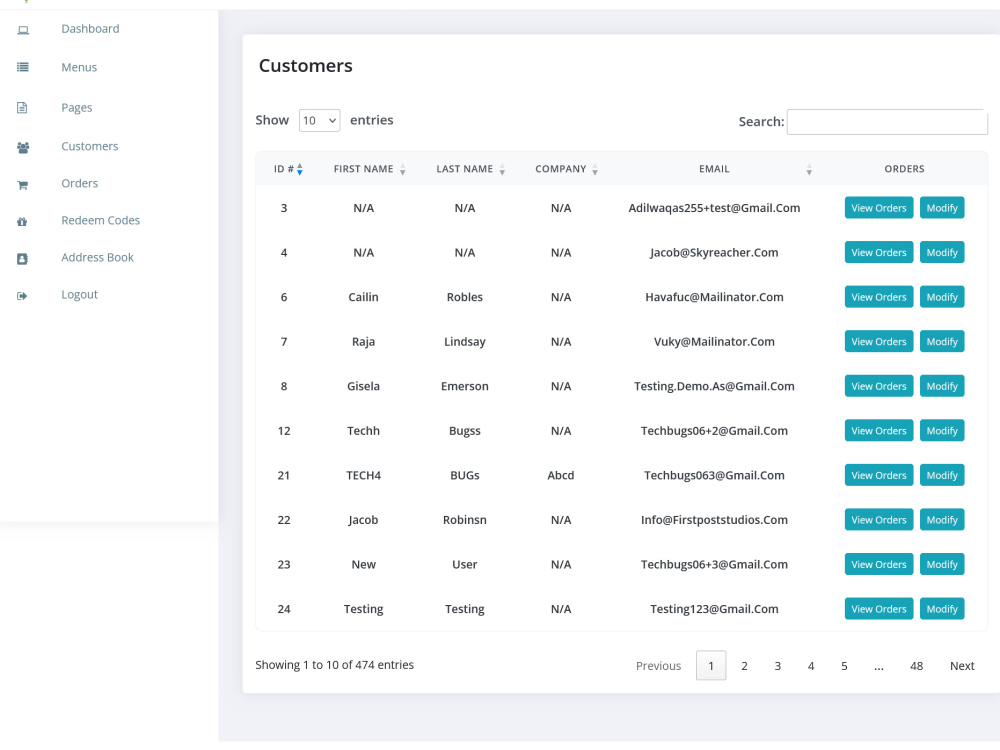Screen dimensions: 1000x750
Task: Open the Pages sidebar link
Action: pos(77,107)
